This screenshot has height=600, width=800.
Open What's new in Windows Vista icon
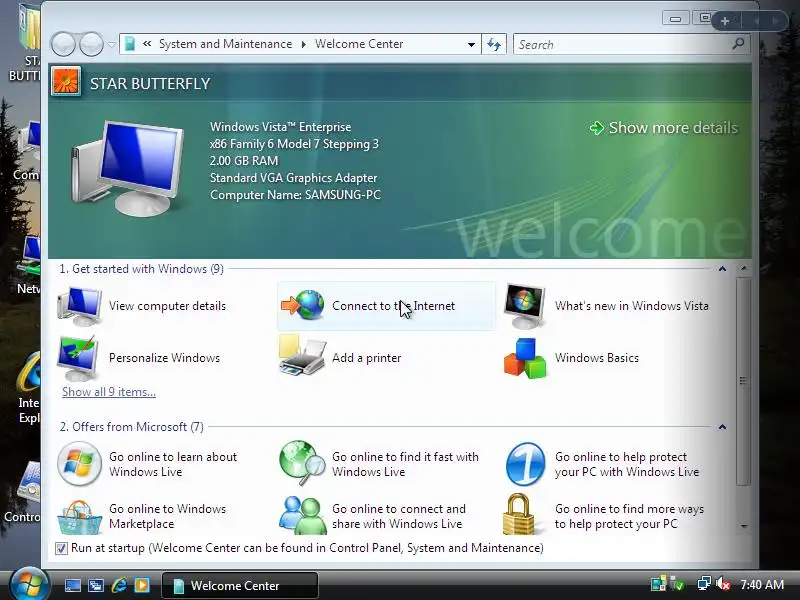pos(524,306)
